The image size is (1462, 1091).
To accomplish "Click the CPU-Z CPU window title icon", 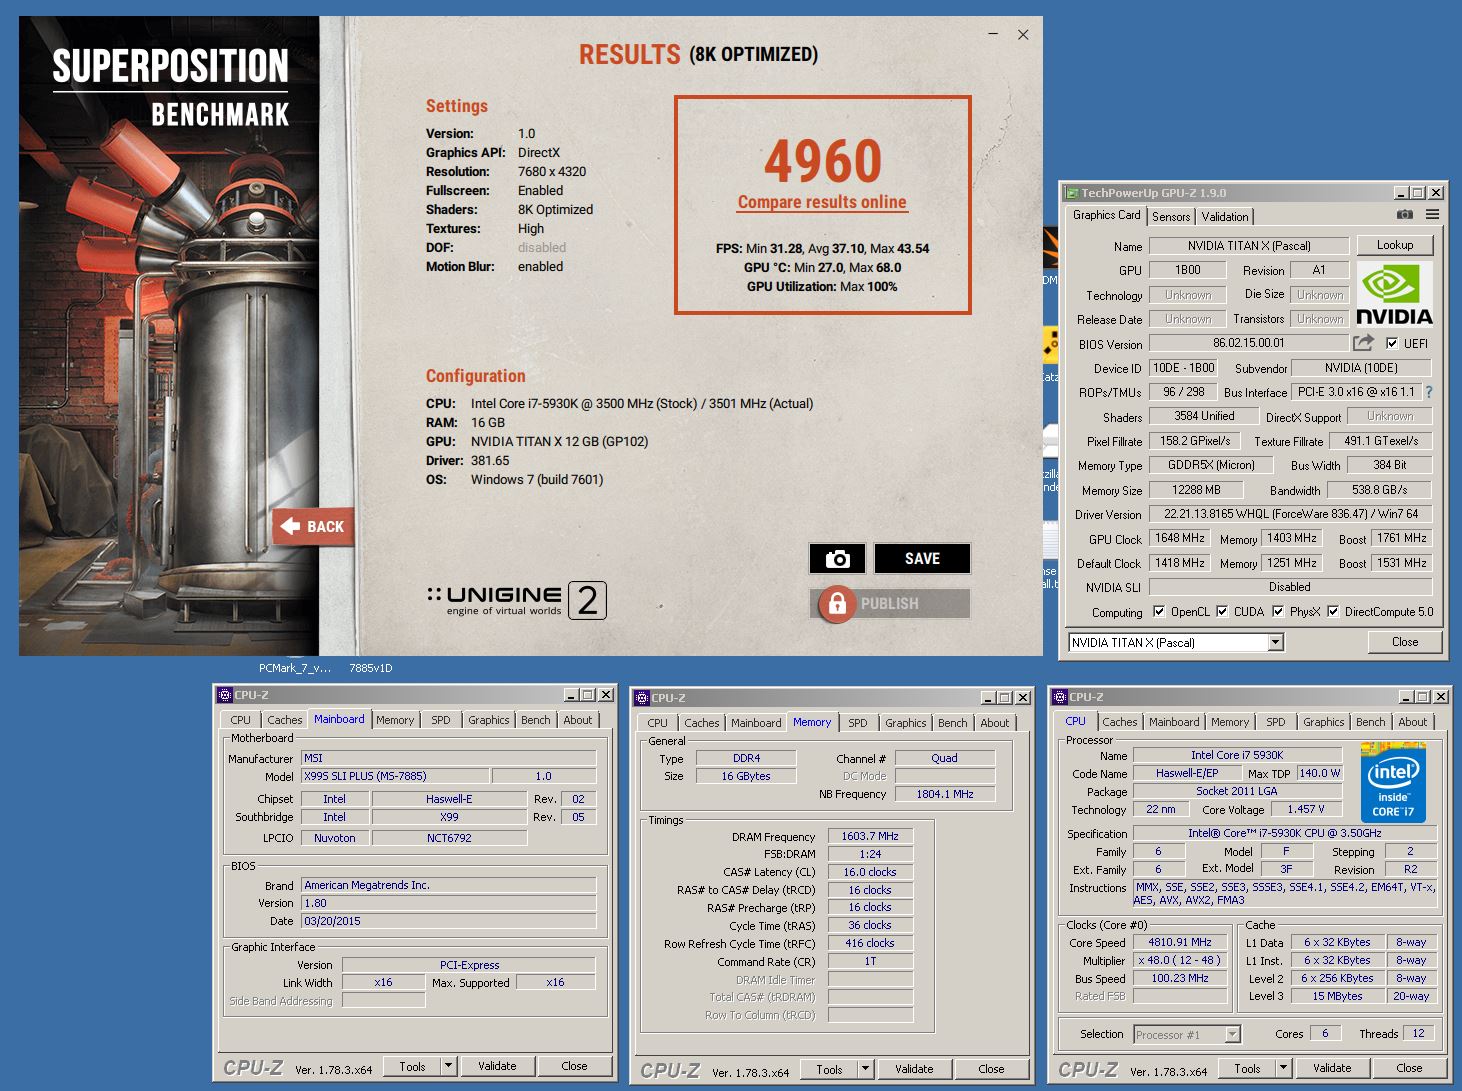I will pyautogui.click(x=1061, y=697).
